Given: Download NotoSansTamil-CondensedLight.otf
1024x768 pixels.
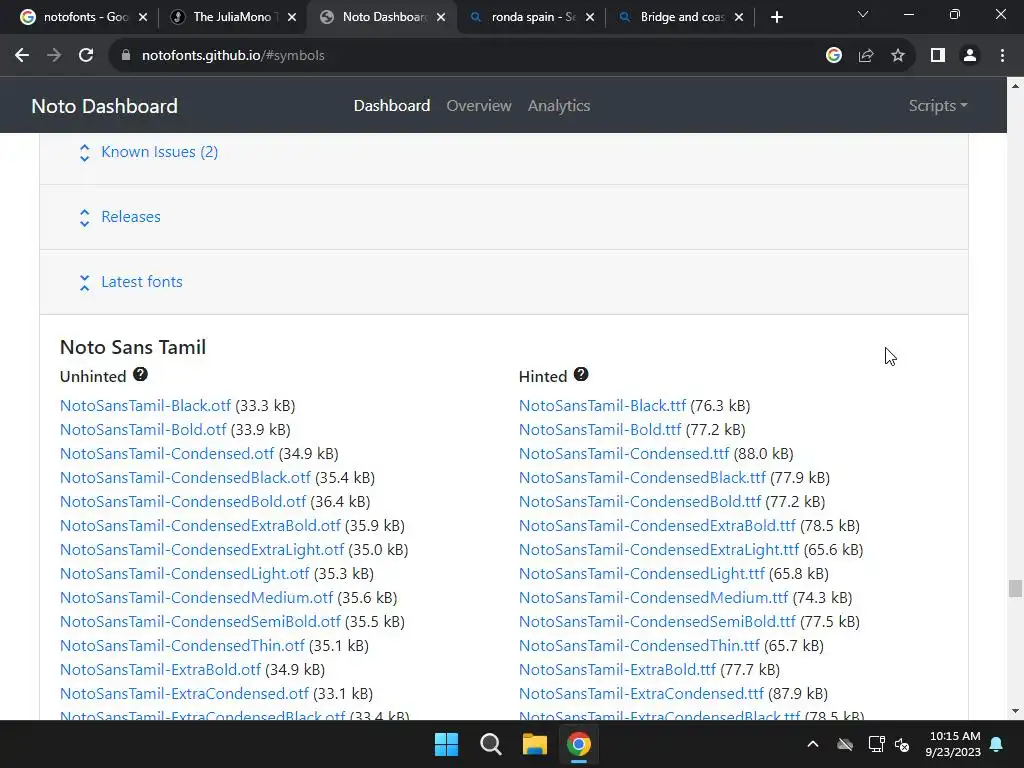Looking at the screenshot, I should point(185,574).
